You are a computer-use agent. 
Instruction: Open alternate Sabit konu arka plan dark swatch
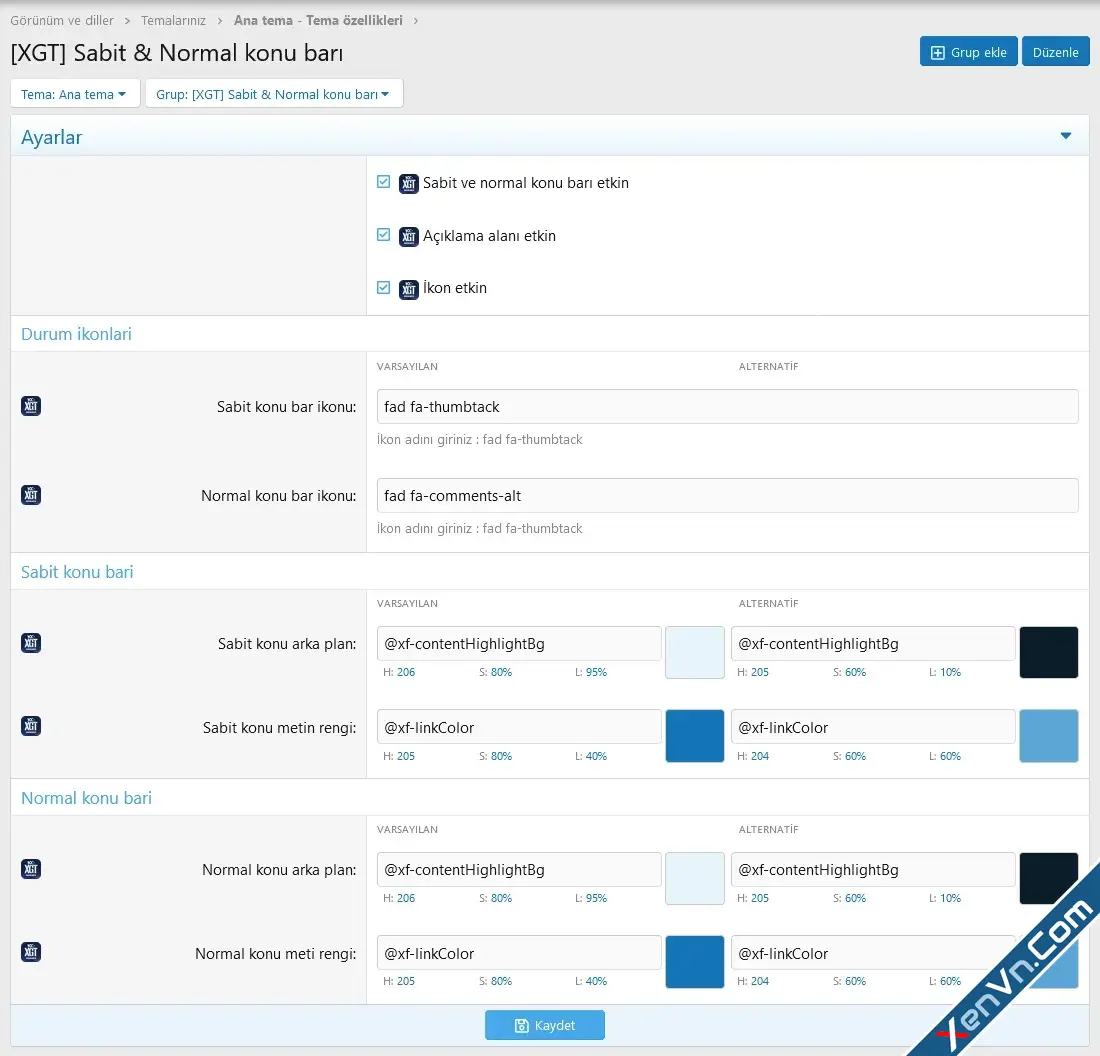tap(1048, 653)
